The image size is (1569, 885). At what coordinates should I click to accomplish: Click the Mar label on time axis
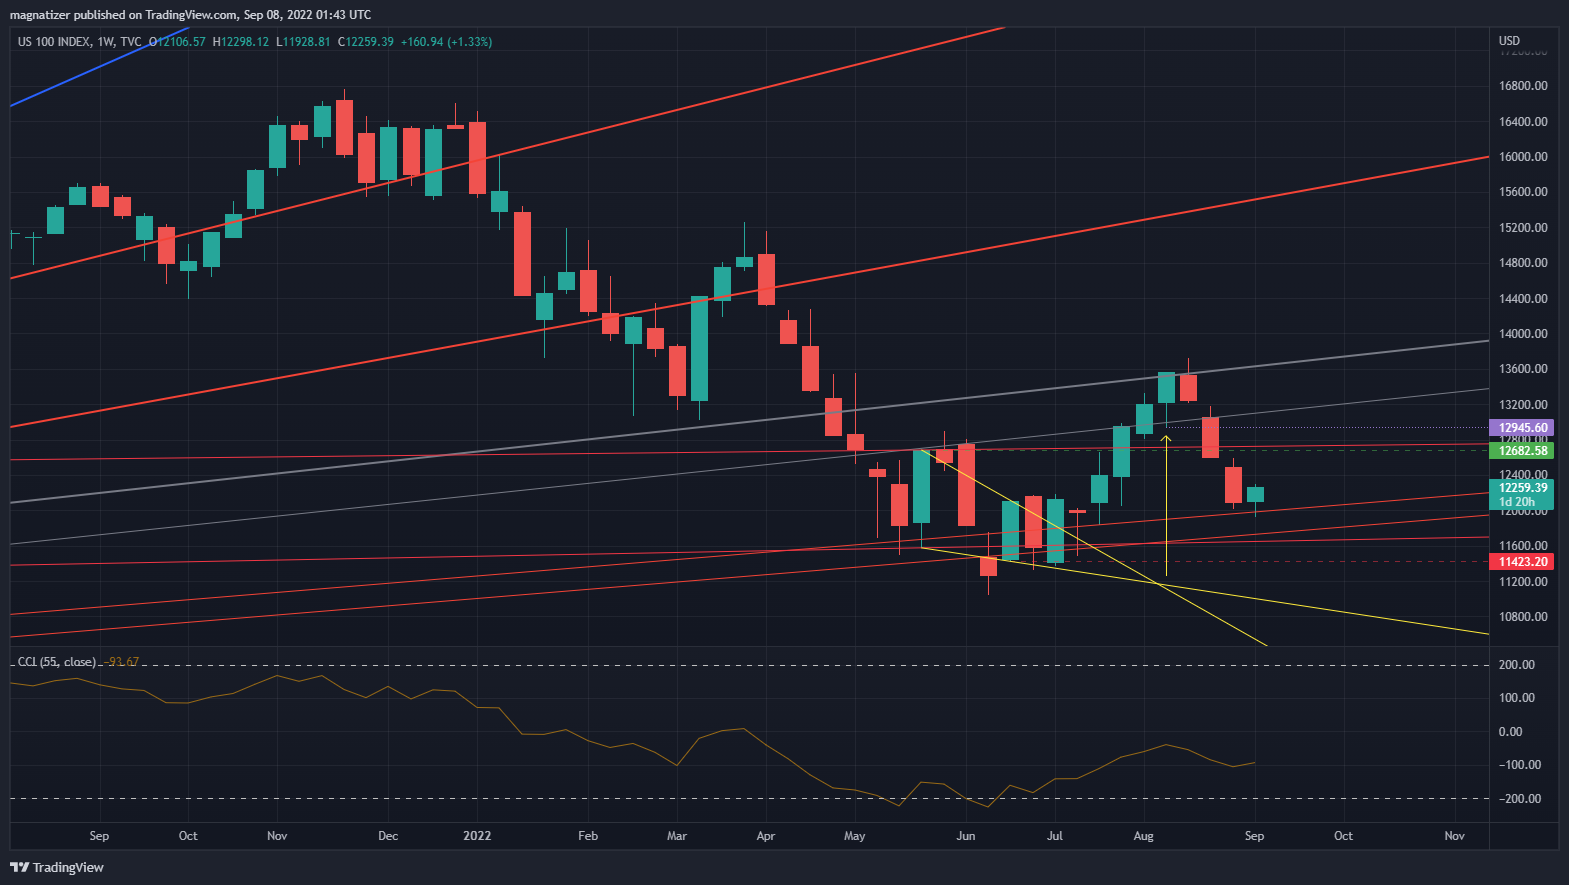click(677, 836)
